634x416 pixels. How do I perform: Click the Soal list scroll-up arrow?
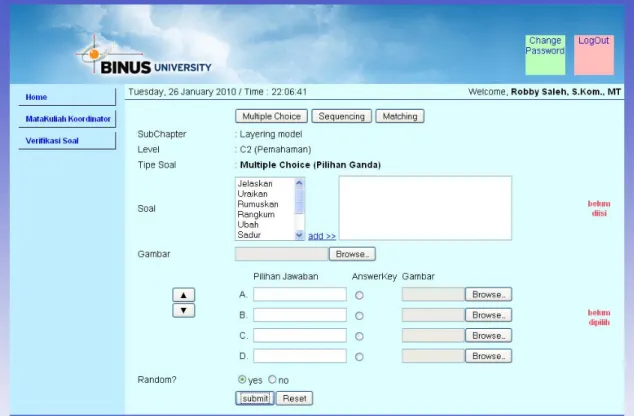[299, 183]
